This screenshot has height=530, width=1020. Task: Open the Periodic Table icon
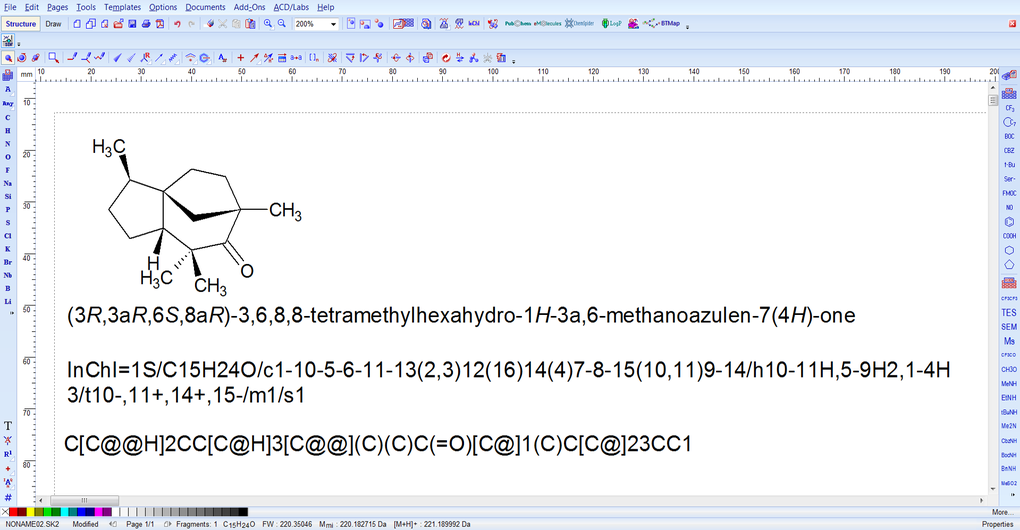click(x=8, y=75)
